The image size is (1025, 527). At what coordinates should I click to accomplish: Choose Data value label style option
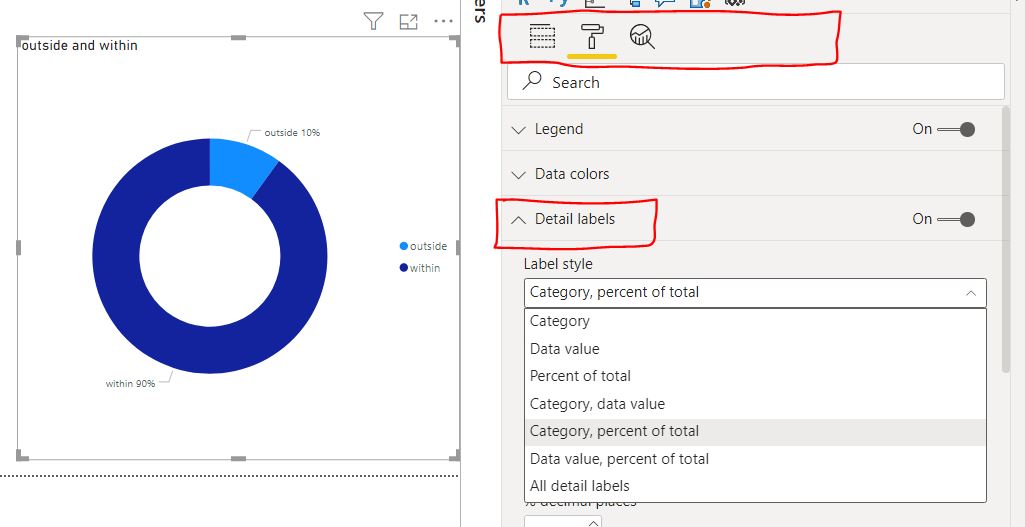[x=755, y=348]
